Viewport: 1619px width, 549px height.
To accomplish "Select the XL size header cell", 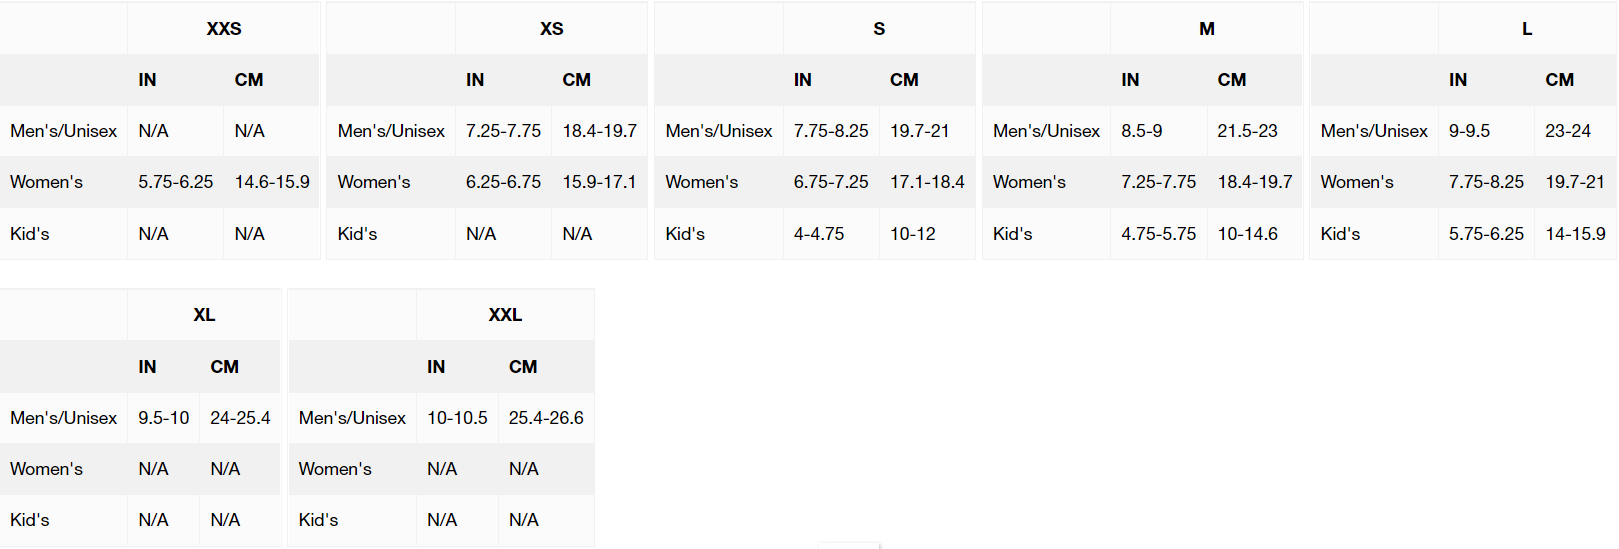I will pos(204,315).
